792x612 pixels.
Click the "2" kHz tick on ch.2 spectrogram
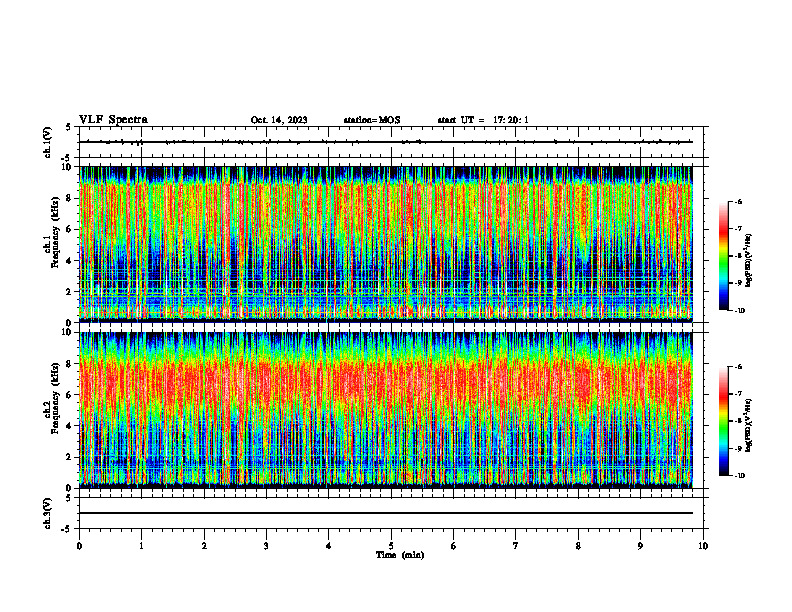tap(70, 457)
